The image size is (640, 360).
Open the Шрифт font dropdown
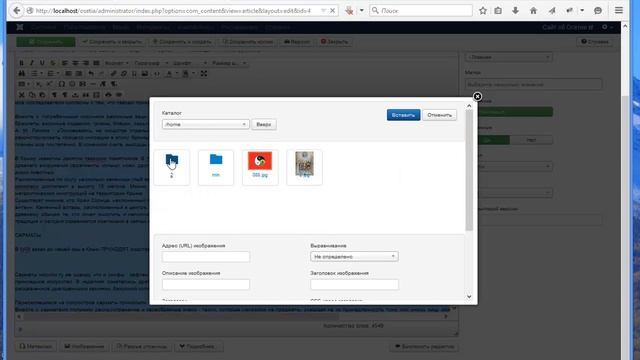point(189,63)
